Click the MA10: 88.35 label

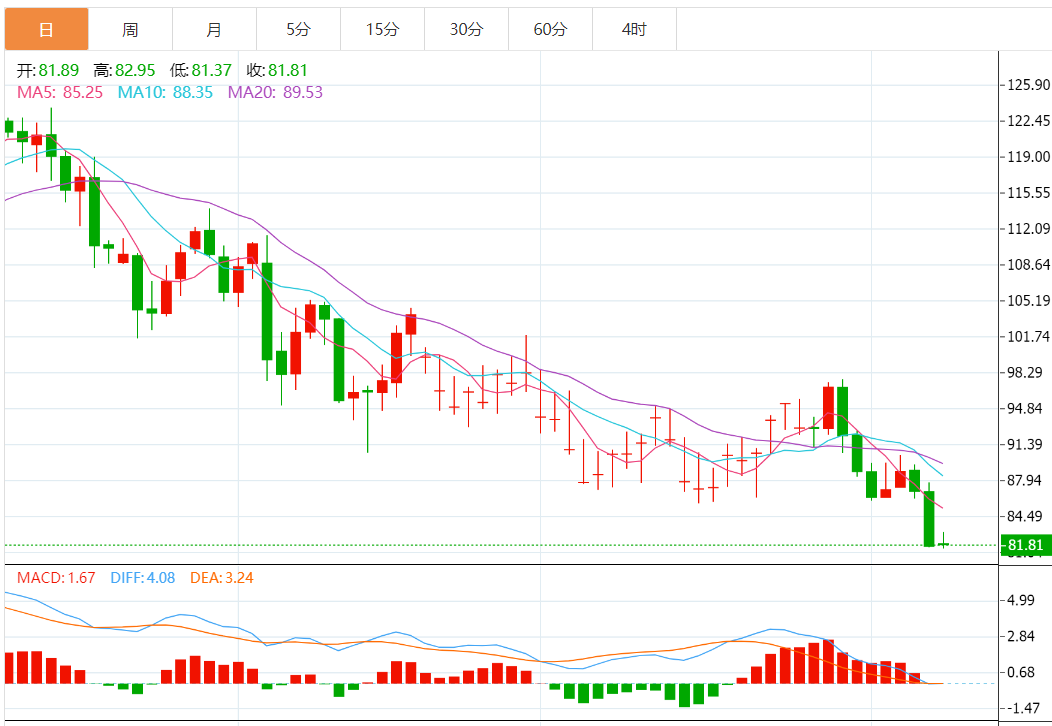pyautogui.click(x=165, y=92)
